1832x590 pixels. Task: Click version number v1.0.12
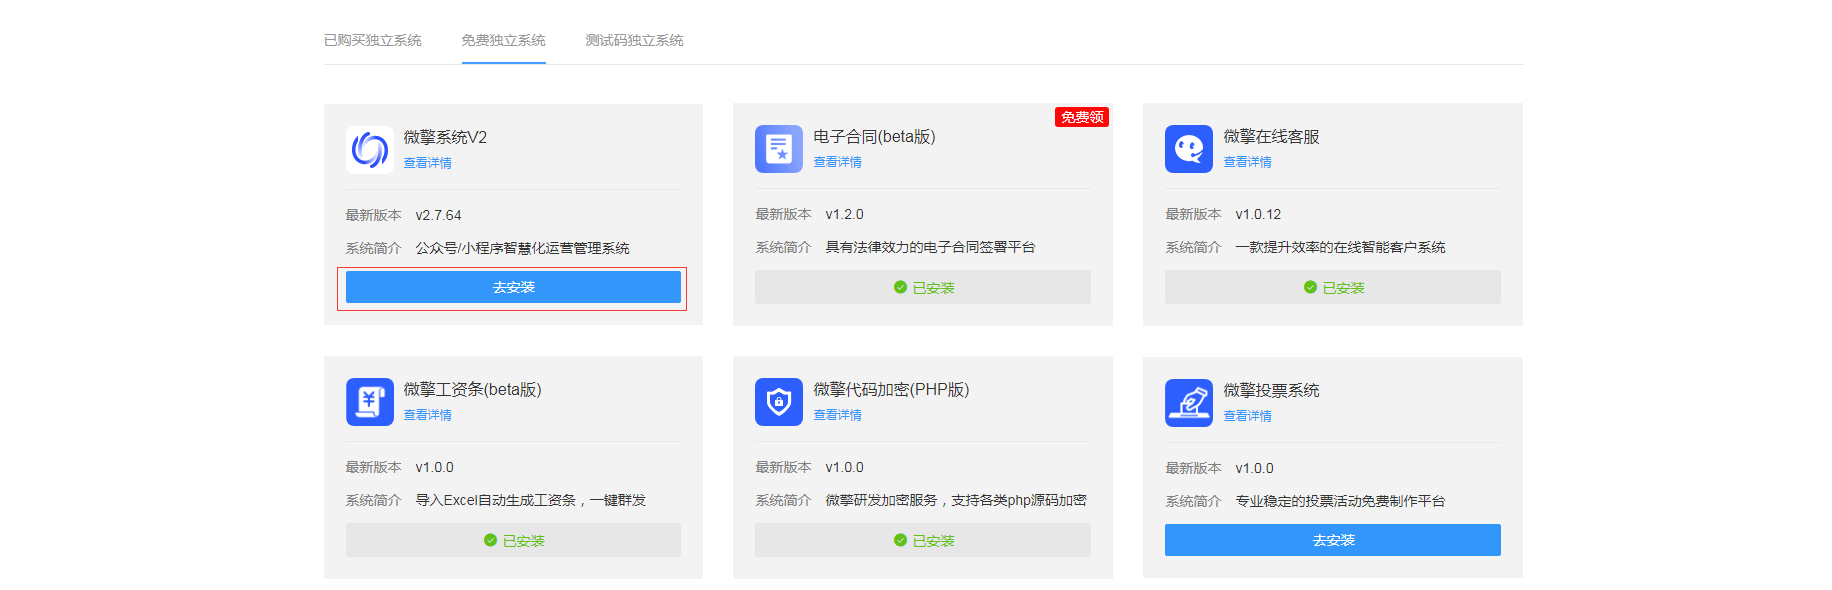tap(1259, 214)
